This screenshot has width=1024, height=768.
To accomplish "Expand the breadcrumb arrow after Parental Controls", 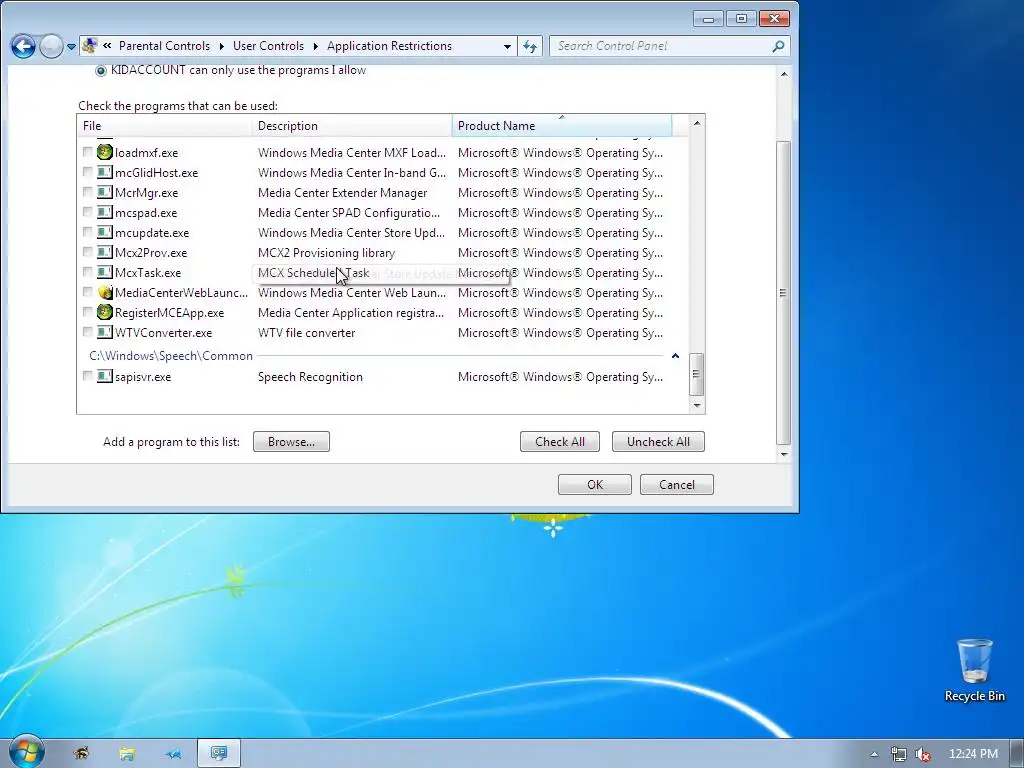I will coord(221,46).
